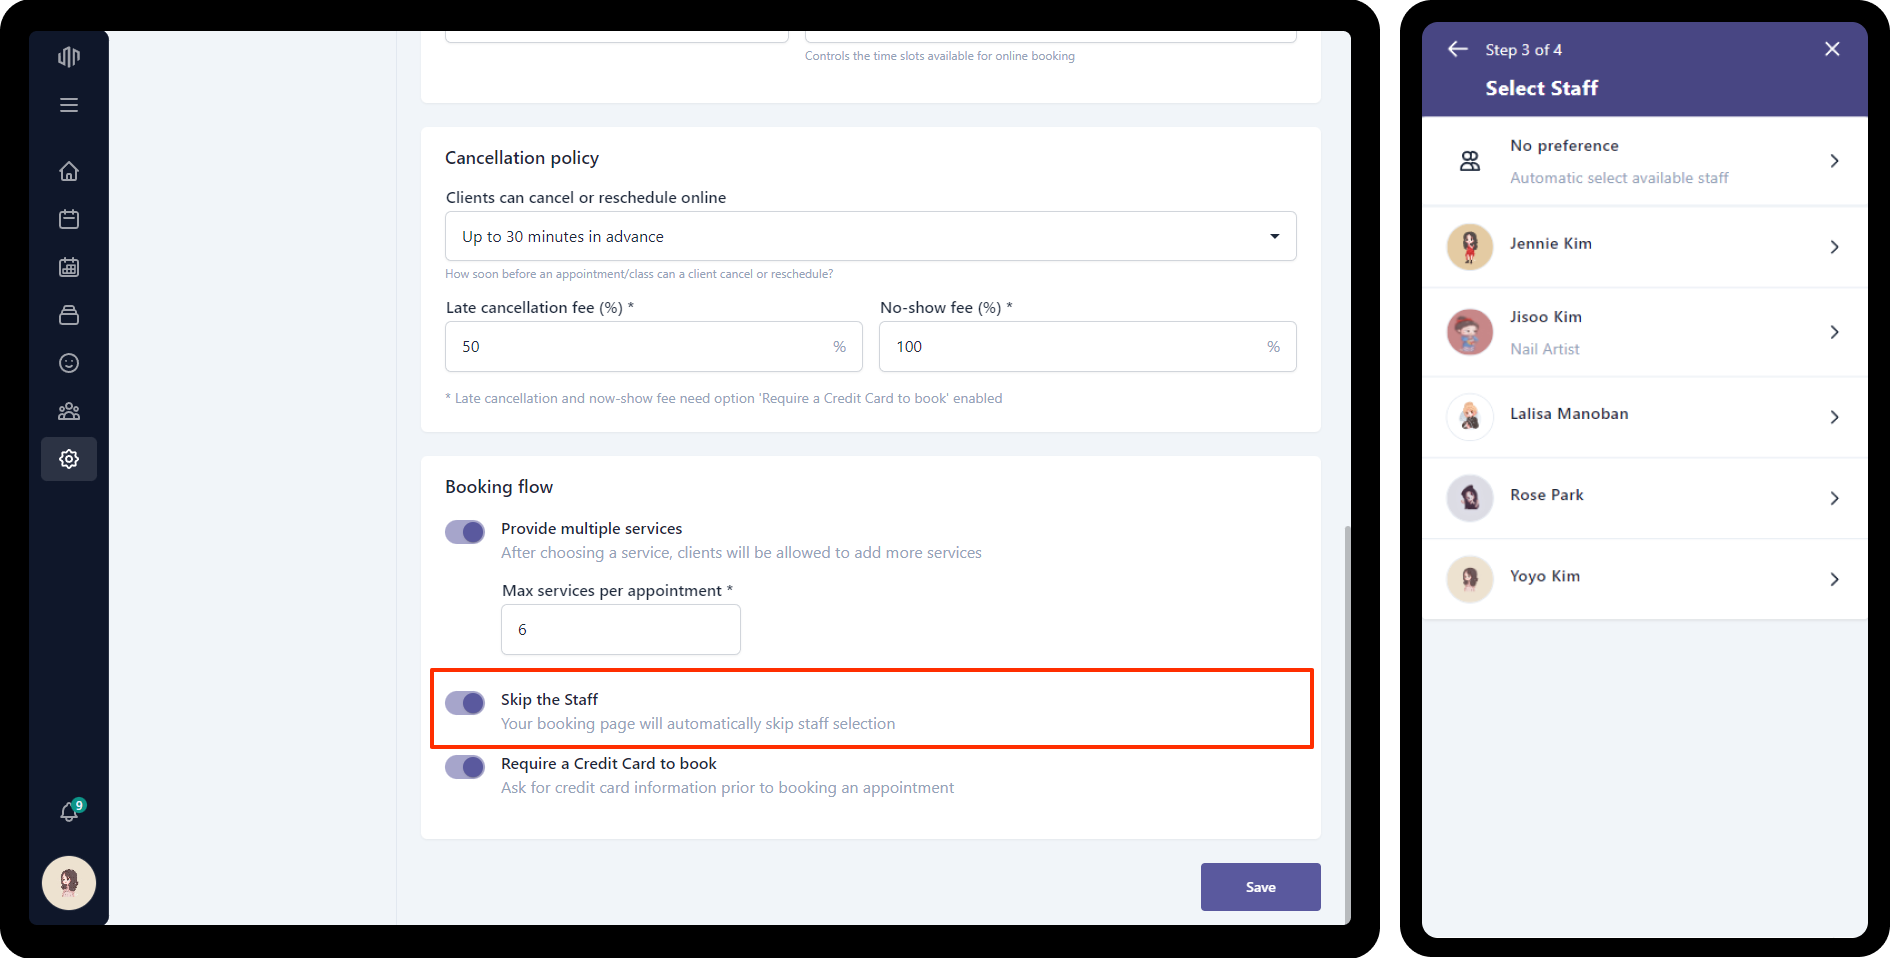This screenshot has width=1890, height=958.
Task: Click the user profile avatar in sidebar
Action: click(69, 883)
